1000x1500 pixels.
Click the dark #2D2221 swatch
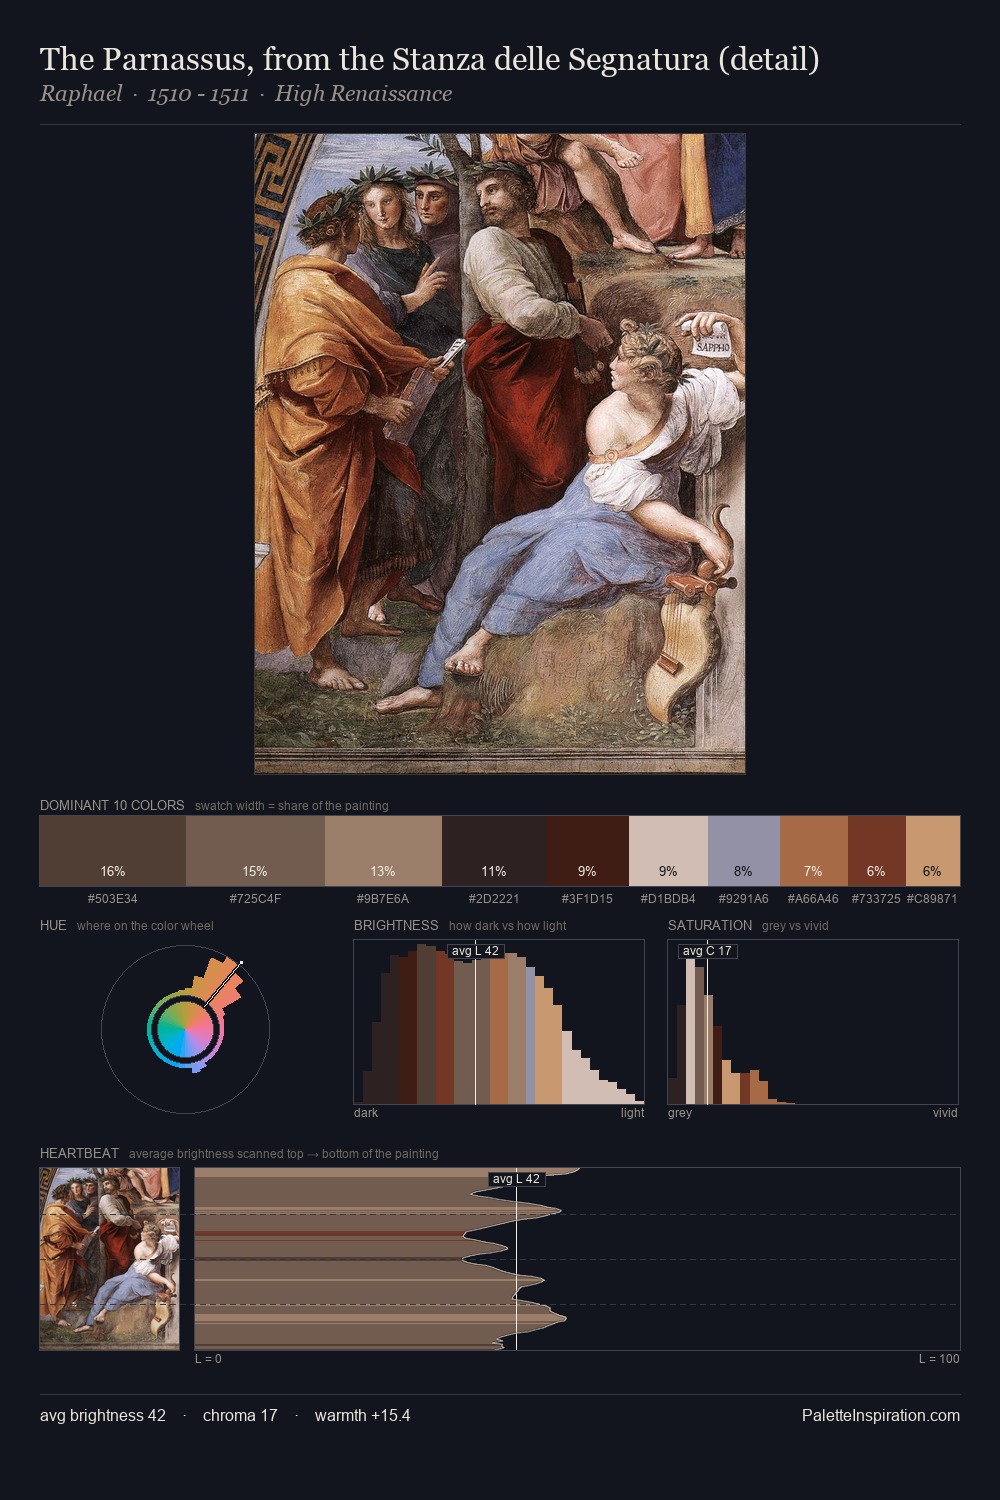tap(494, 851)
